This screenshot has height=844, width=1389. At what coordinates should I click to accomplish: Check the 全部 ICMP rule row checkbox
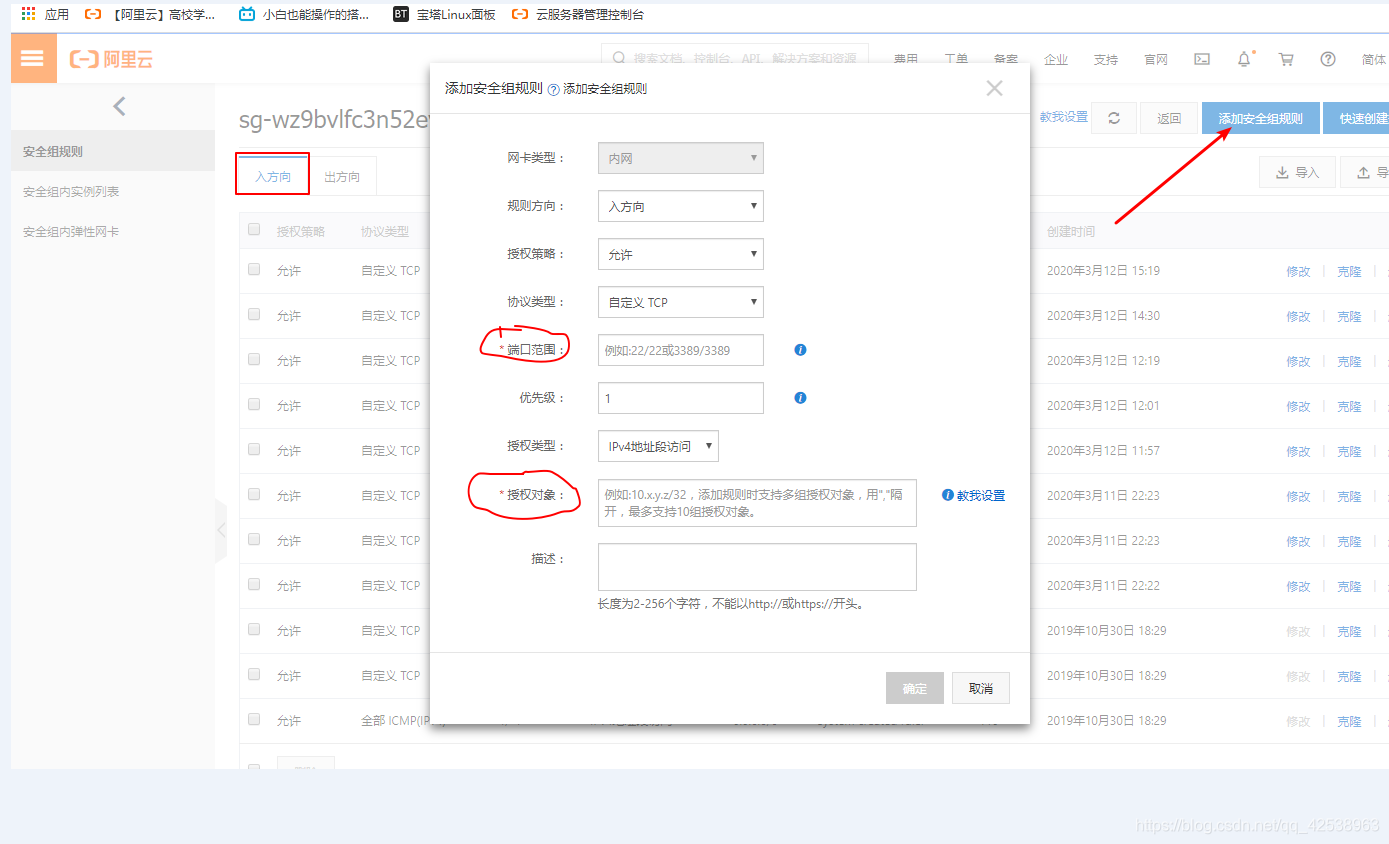pyautogui.click(x=254, y=719)
